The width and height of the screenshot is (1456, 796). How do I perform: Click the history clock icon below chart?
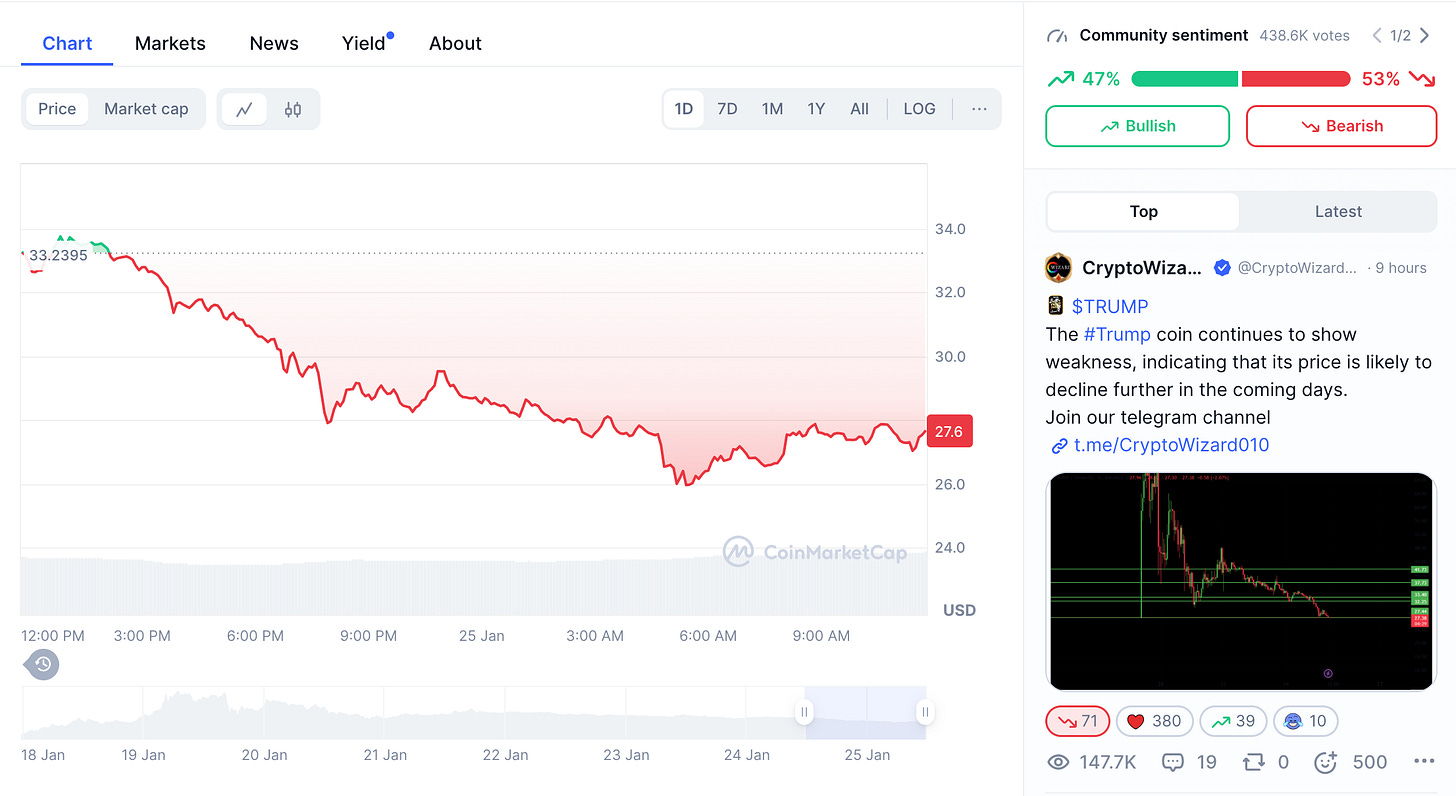pyautogui.click(x=43, y=664)
